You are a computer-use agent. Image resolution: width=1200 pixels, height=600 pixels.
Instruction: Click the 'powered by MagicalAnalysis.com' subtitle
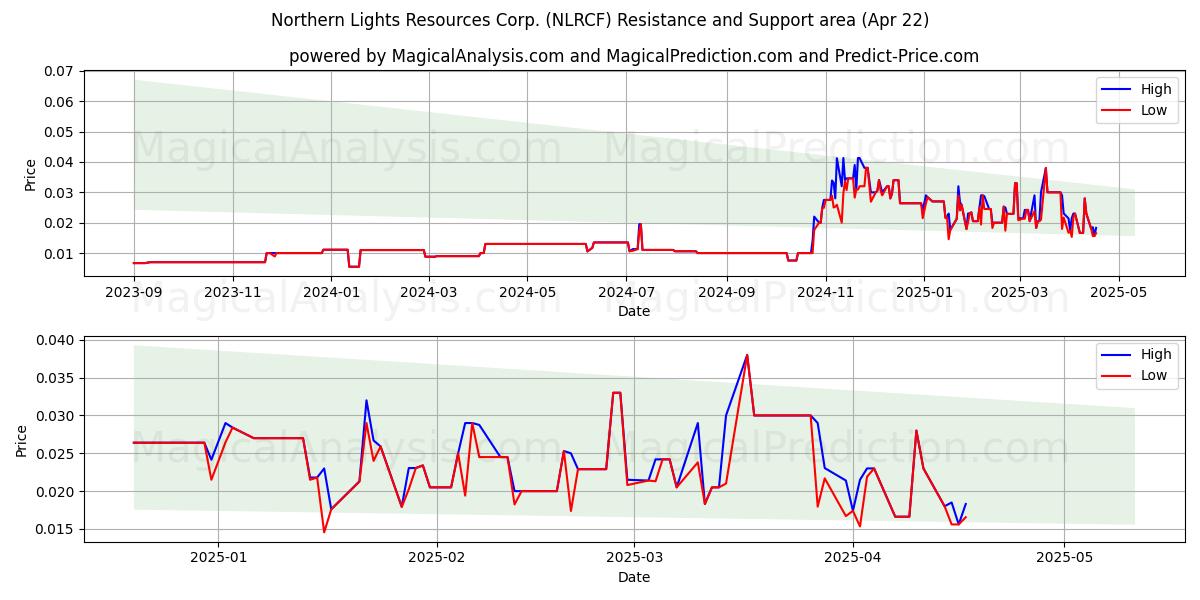634,56
